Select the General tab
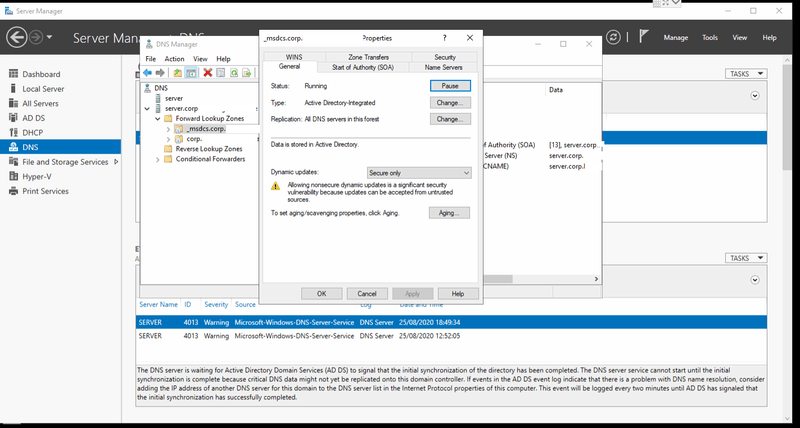The height and width of the screenshot is (428, 800). tap(289, 67)
